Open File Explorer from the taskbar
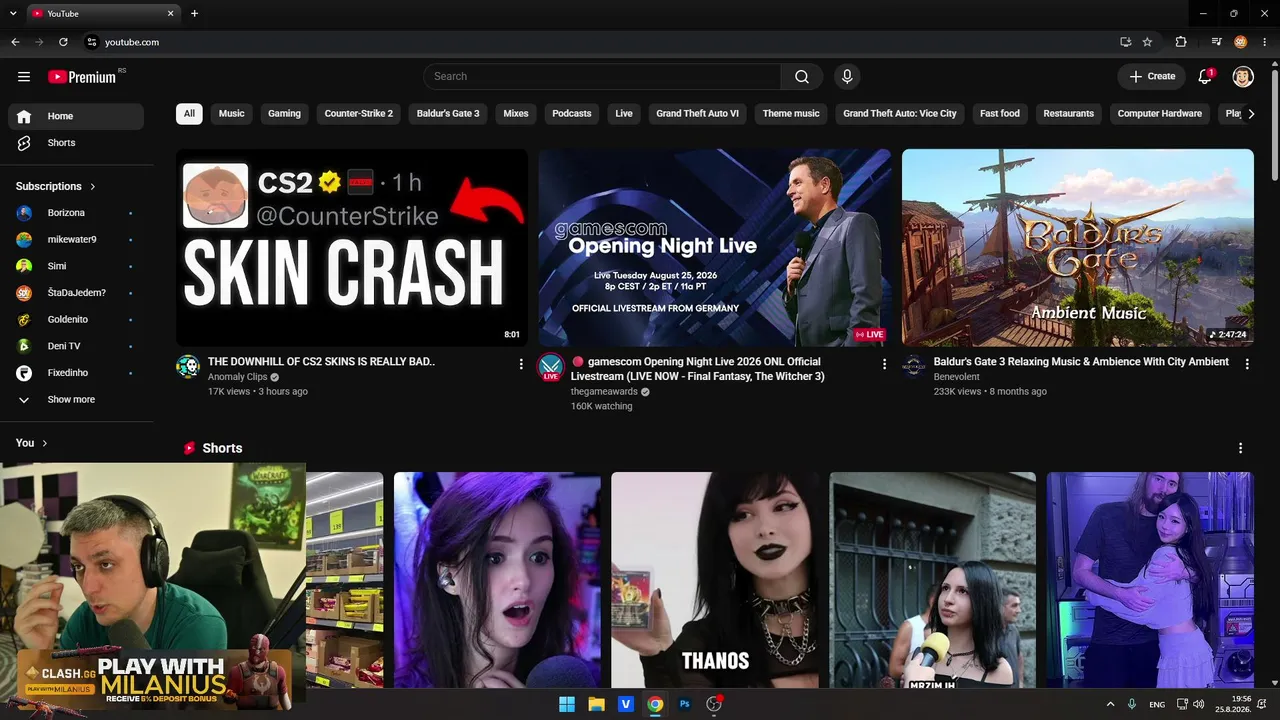 pos(596,704)
